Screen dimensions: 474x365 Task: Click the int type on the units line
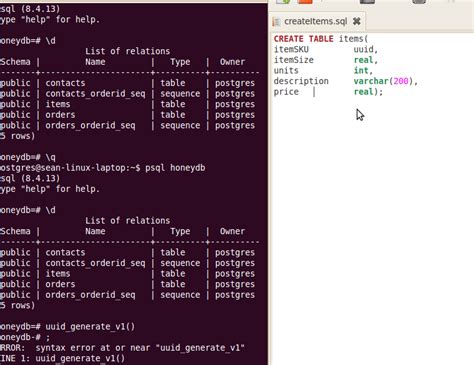(361, 71)
